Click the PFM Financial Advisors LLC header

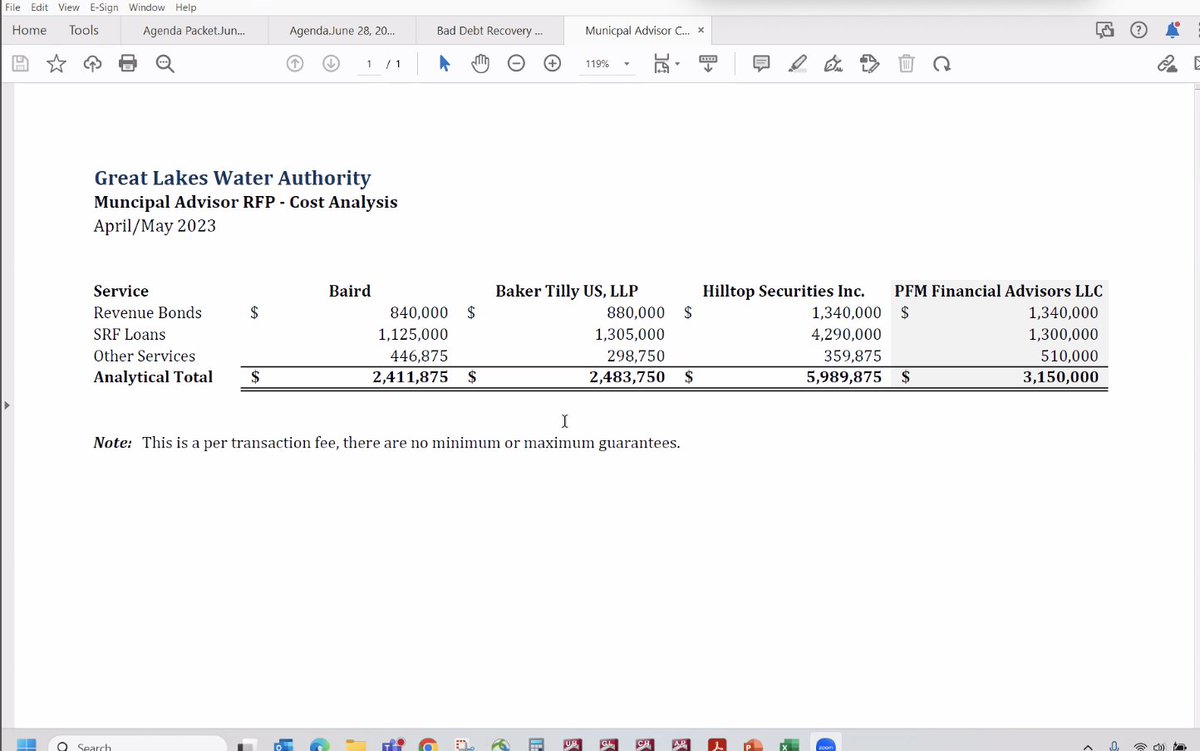998,291
